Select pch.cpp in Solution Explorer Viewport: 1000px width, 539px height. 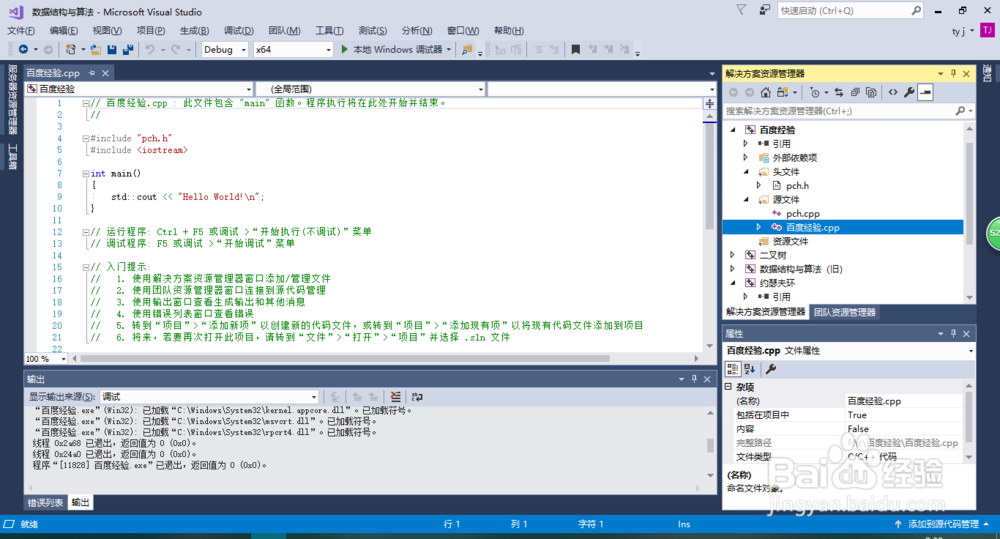pyautogui.click(x=802, y=214)
